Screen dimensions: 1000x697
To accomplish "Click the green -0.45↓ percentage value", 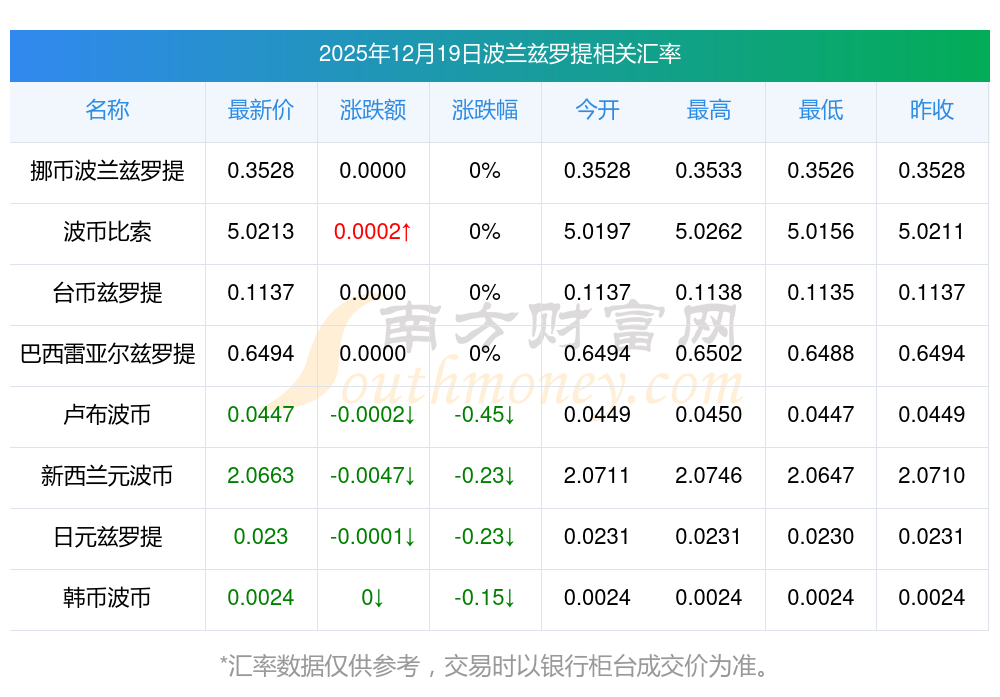I will [x=485, y=415].
